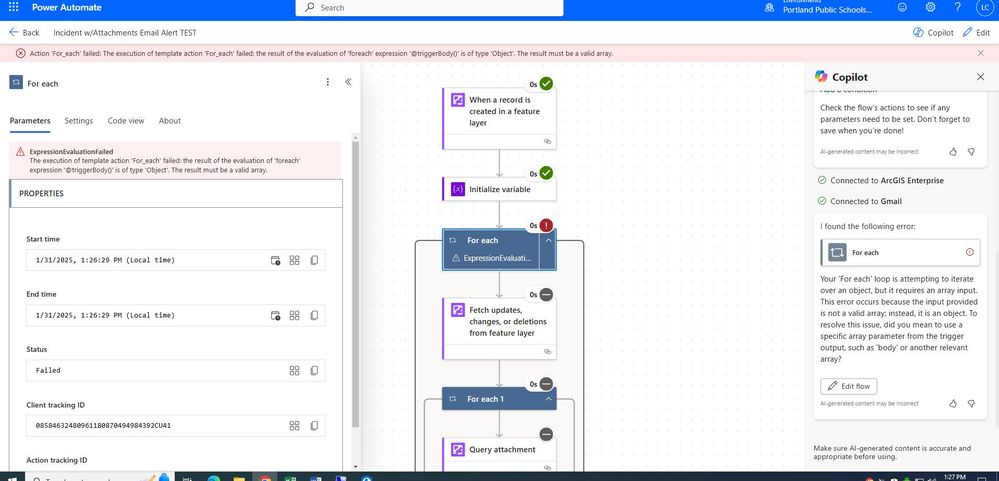Close the Copilot side panel
999x481 pixels.
pos(981,76)
